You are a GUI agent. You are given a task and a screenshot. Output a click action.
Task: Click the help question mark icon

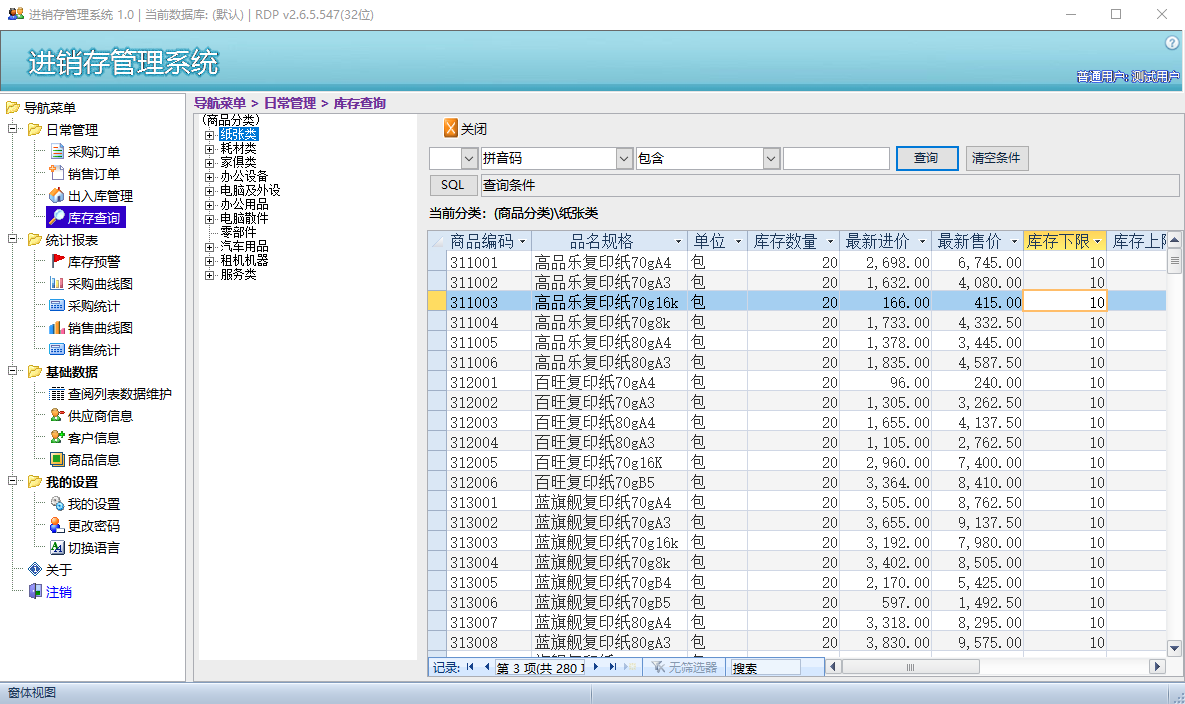[1172, 43]
